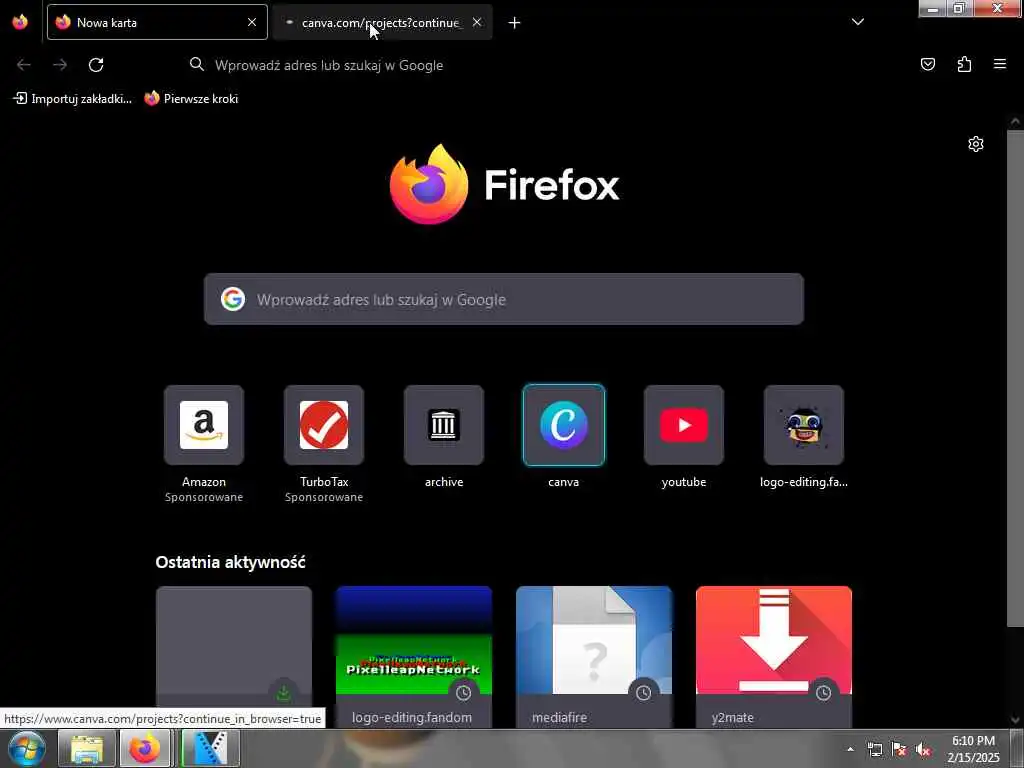Open Importuj zakładki bookmark item
This screenshot has width=1024, height=768.
click(73, 99)
